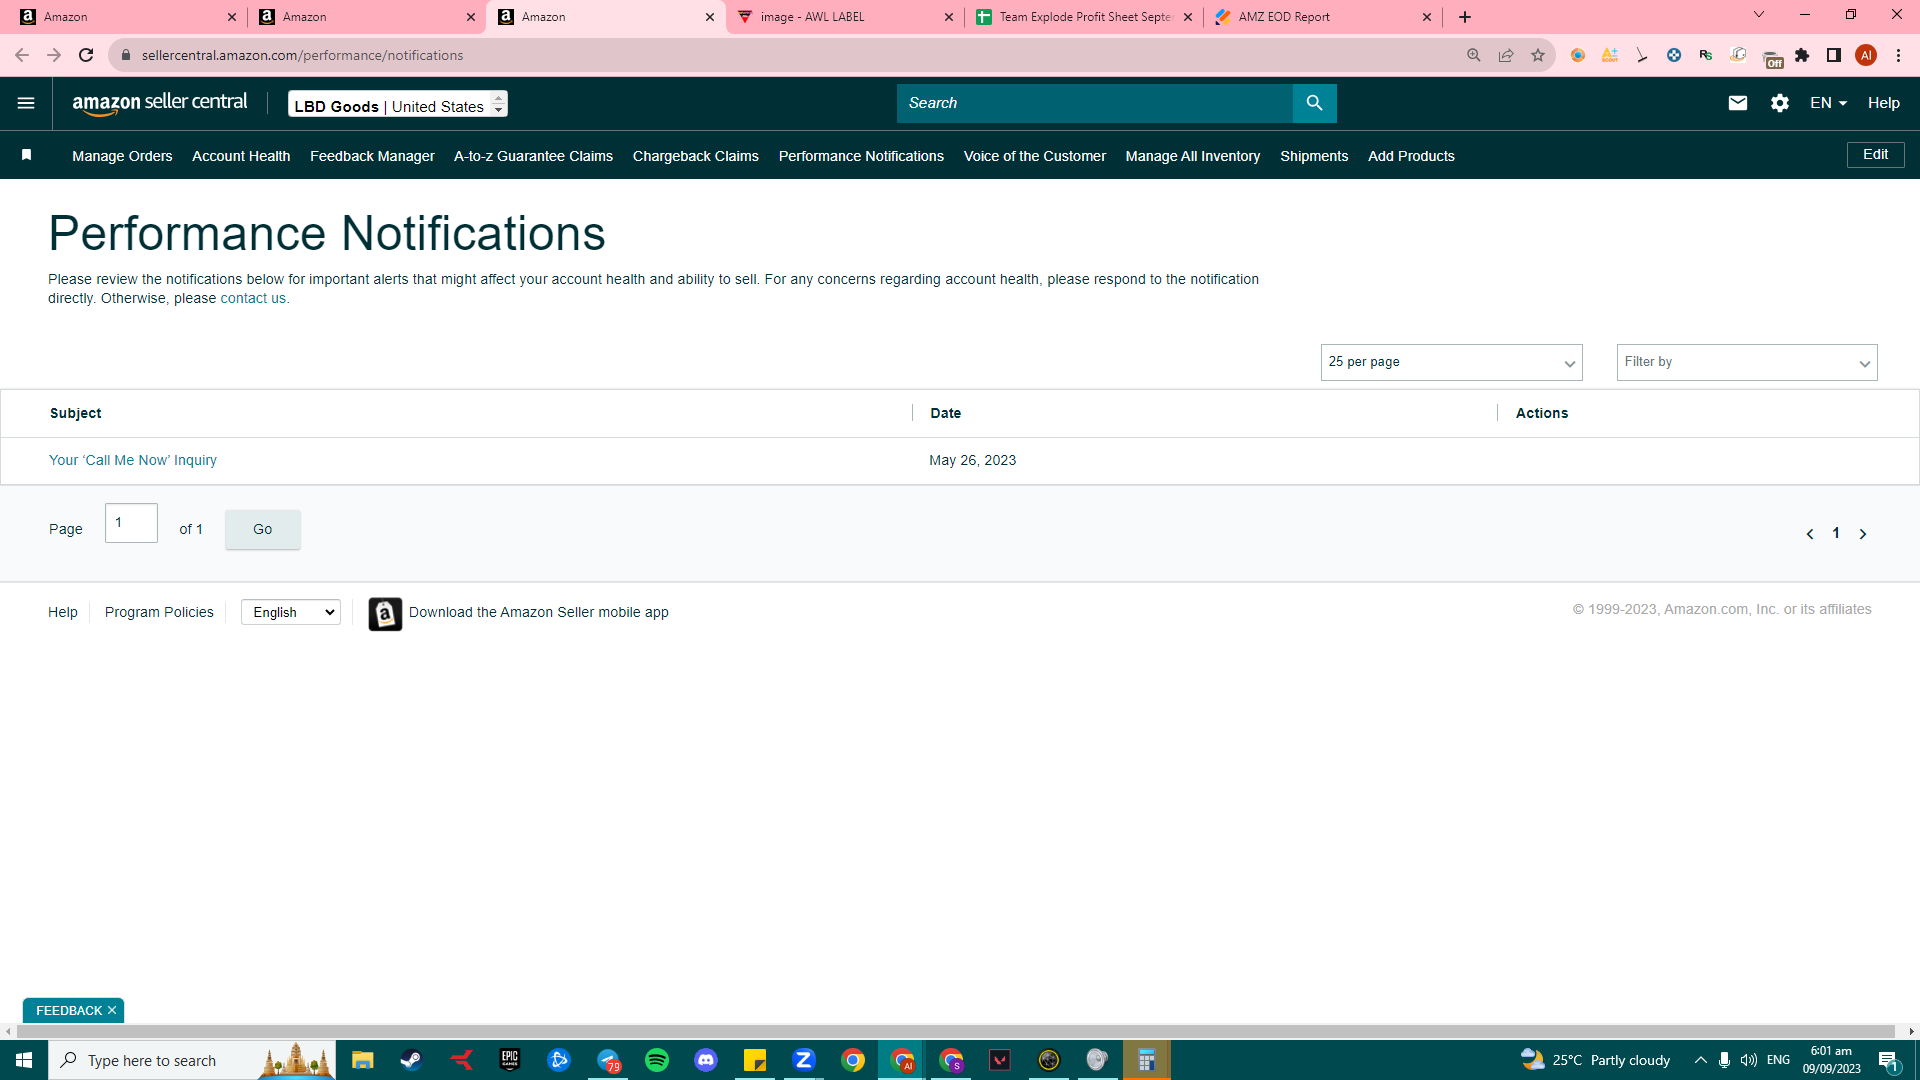1920x1080 pixels.
Task: Download the Amazon Seller mobile app link
Action: click(539, 612)
